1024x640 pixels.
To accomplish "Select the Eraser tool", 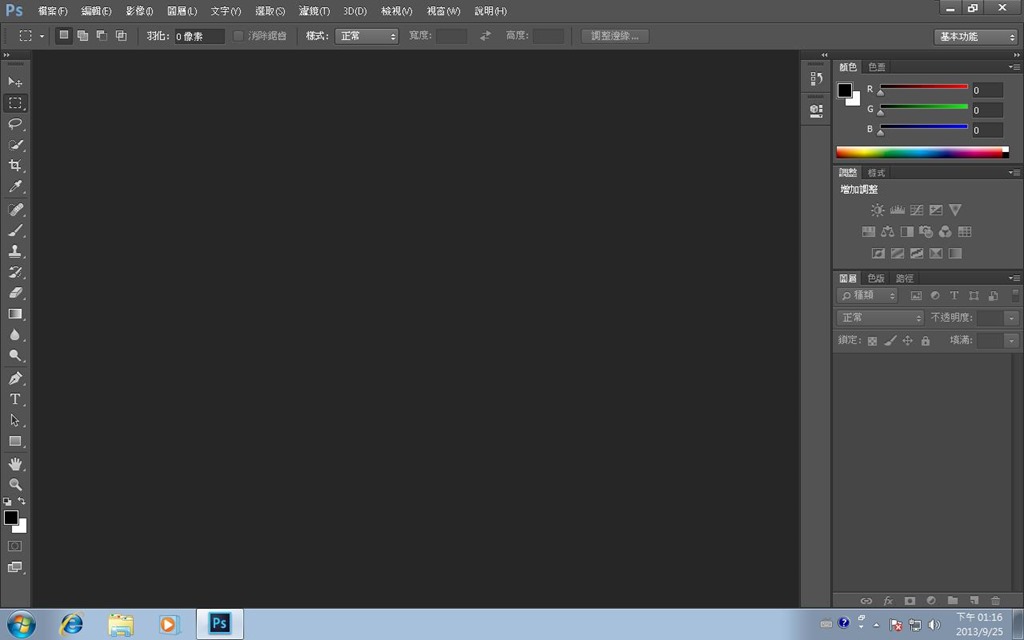I will 15,293.
